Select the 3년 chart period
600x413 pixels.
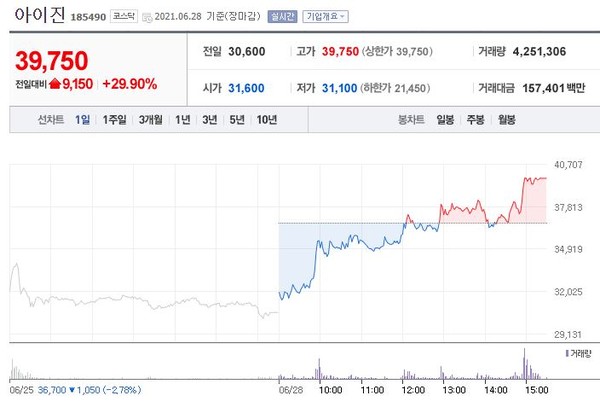[x=210, y=120]
